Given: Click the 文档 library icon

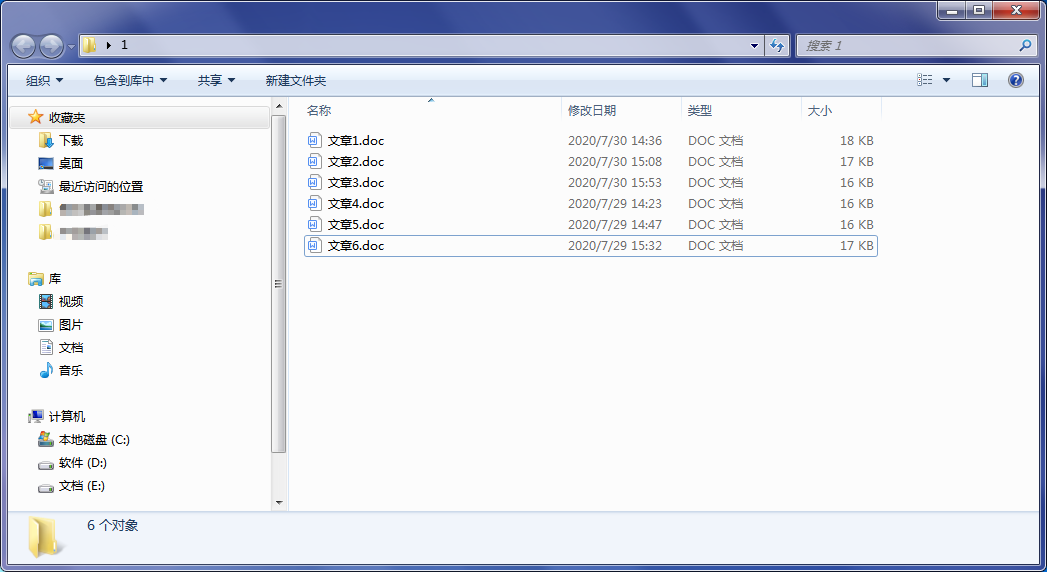Looking at the screenshot, I should (45, 348).
